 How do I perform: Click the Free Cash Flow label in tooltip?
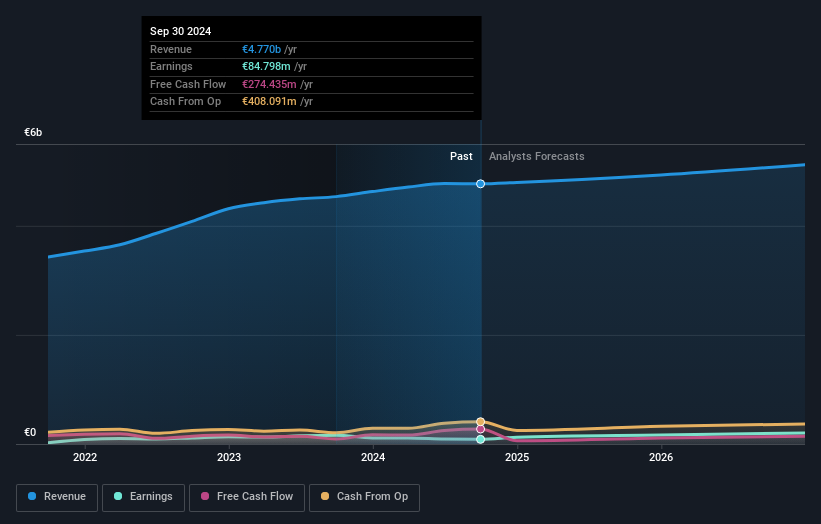tap(188, 84)
